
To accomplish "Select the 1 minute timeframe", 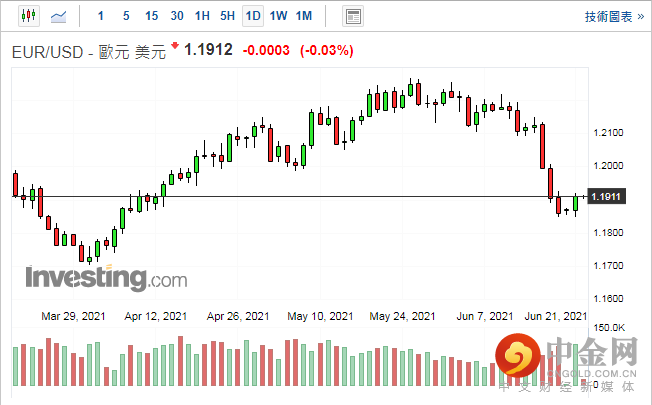I will pyautogui.click(x=101, y=16).
